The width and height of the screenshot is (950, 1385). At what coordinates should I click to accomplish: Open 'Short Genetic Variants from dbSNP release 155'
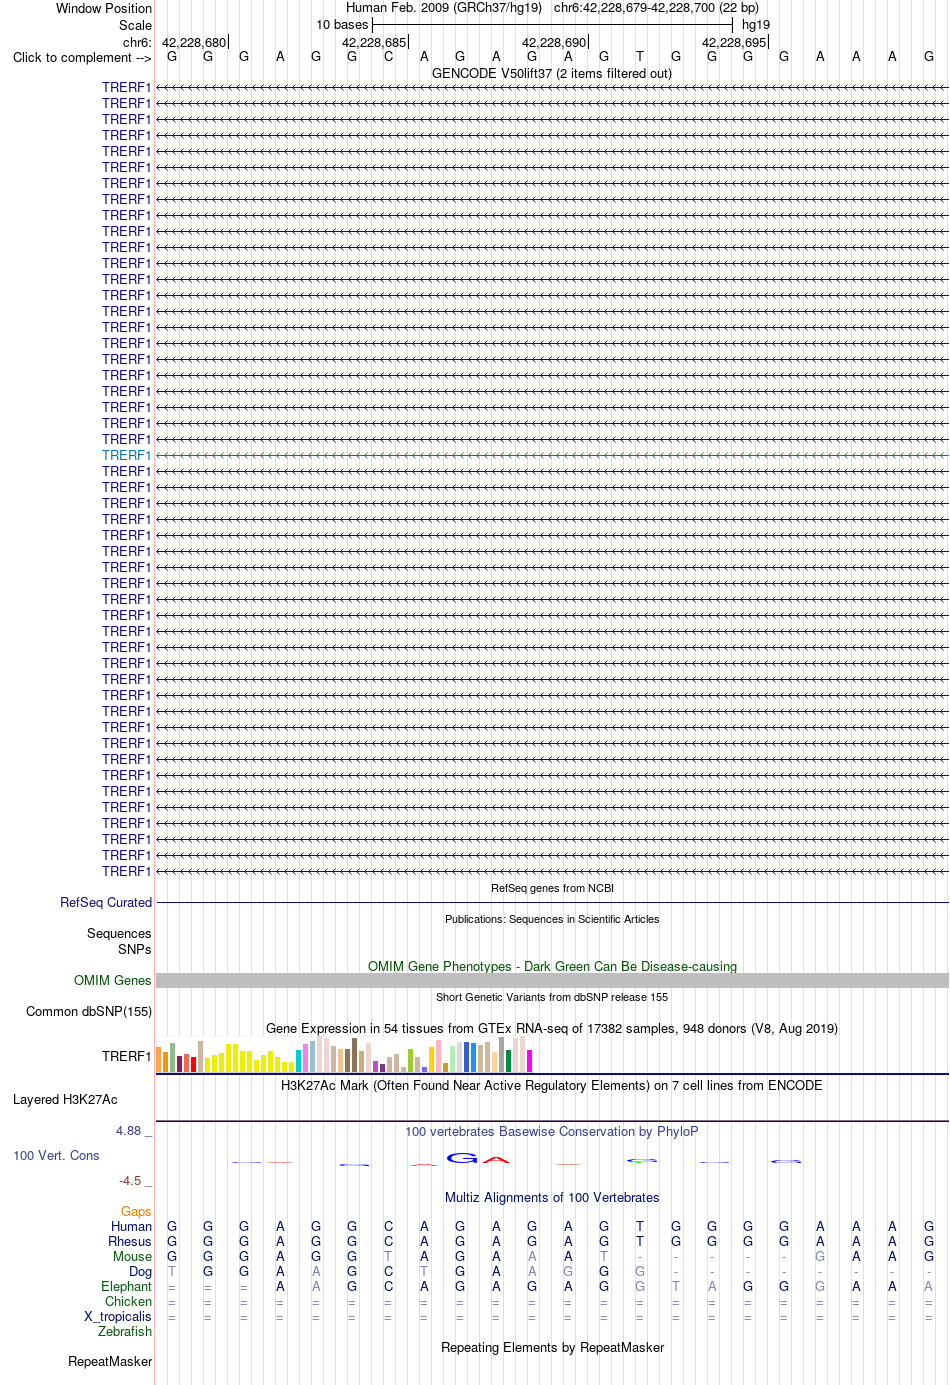pos(552,997)
